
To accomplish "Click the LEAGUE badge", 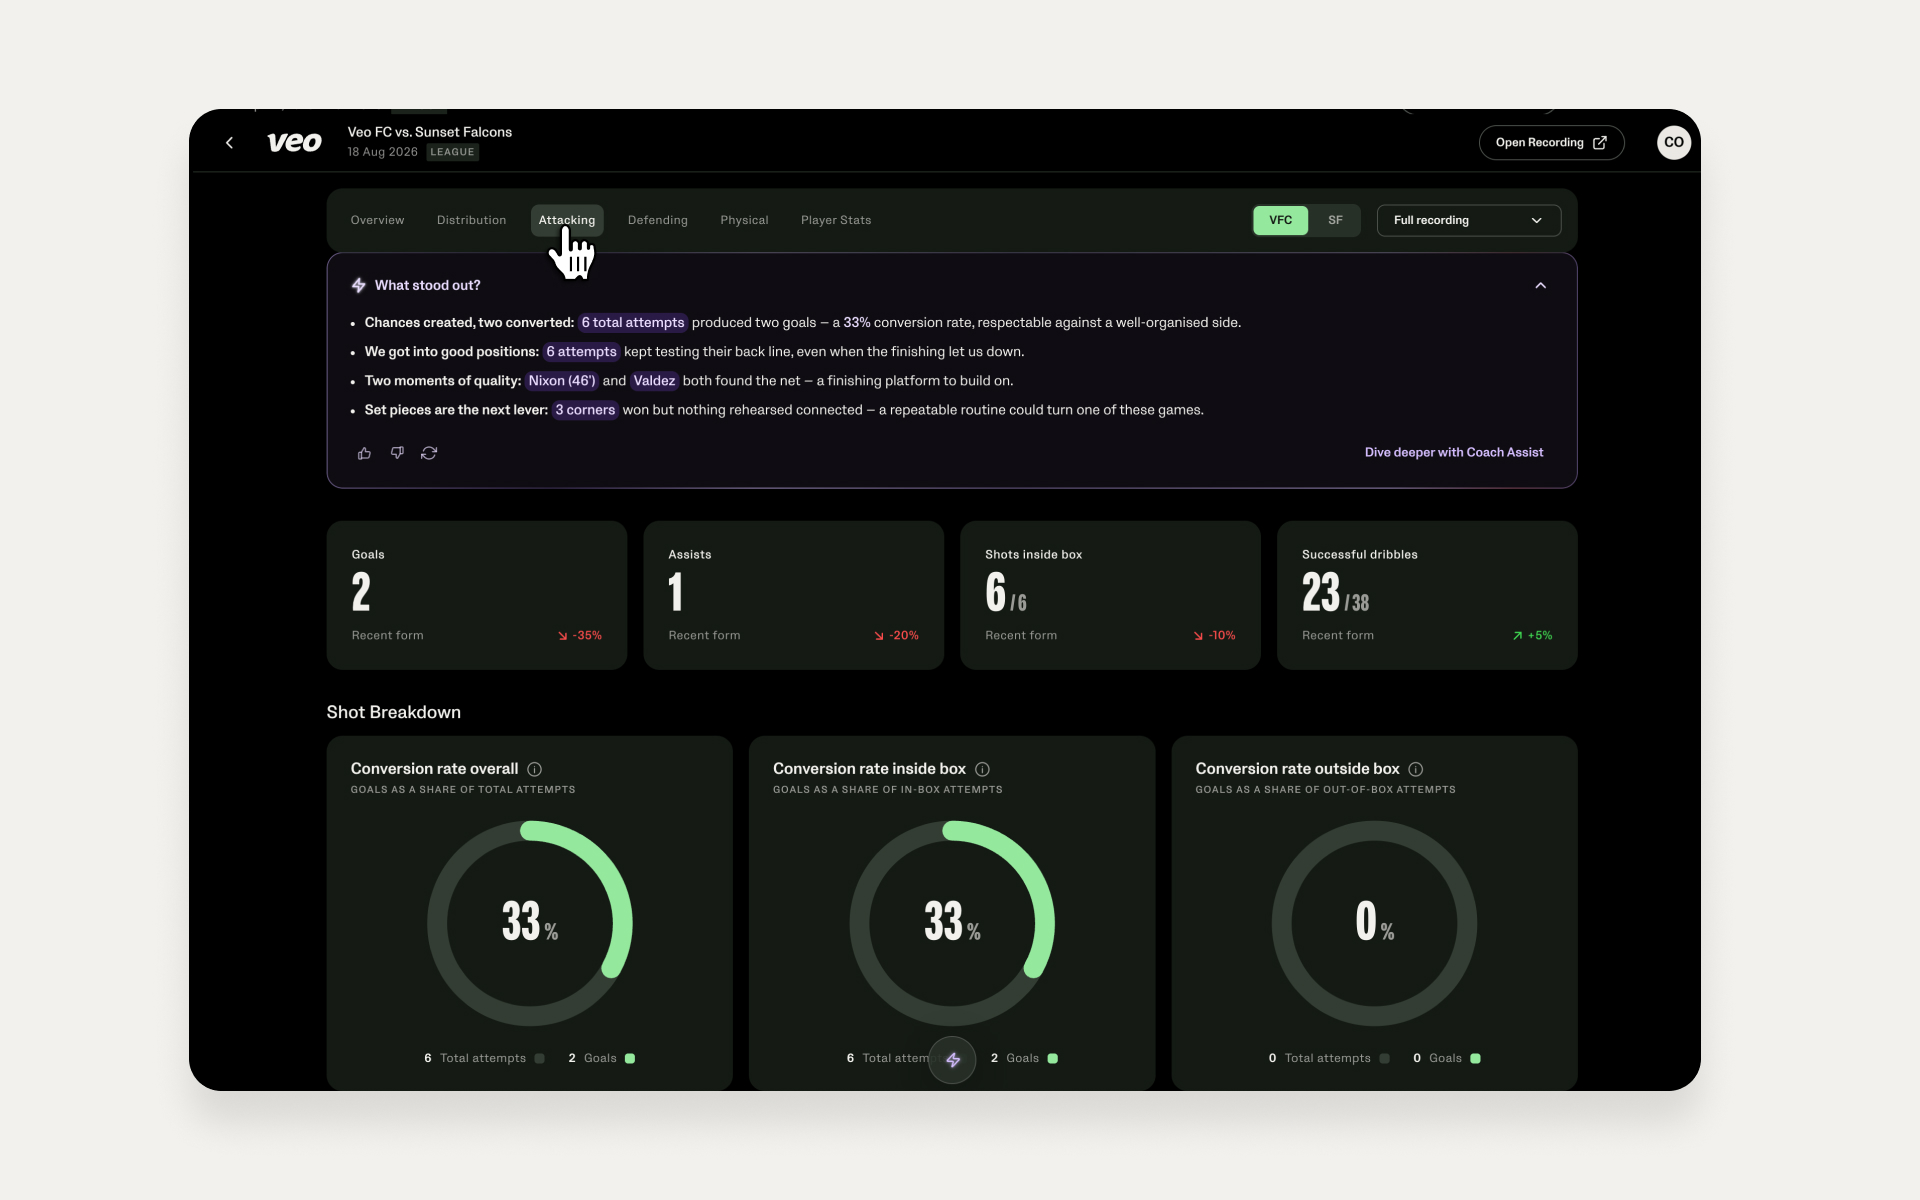I will tap(452, 152).
